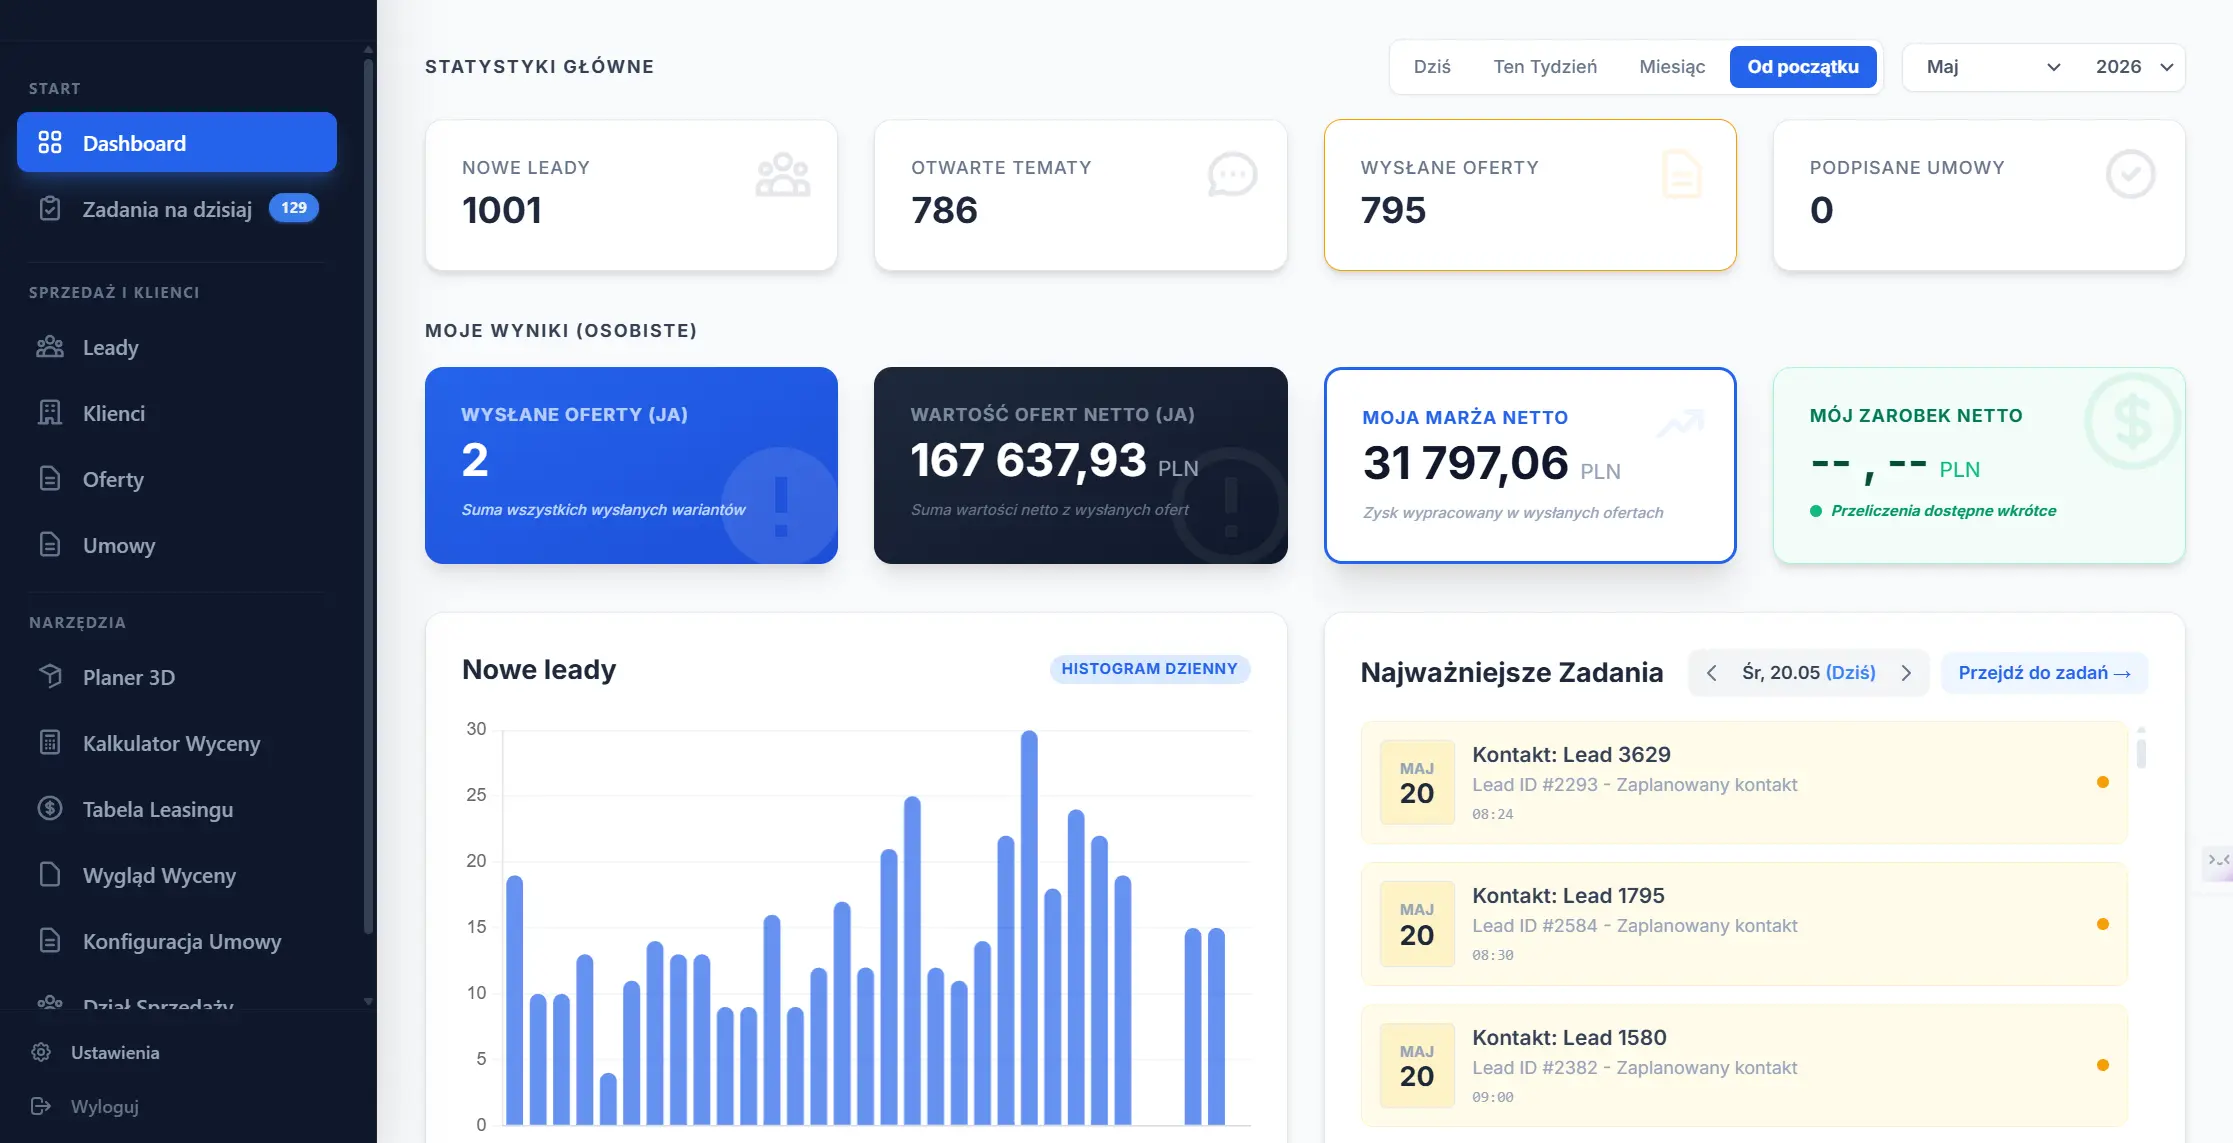Open task Kontakt: Lead 1580
Viewport: 2233px width, 1143px height.
(x=1744, y=1066)
